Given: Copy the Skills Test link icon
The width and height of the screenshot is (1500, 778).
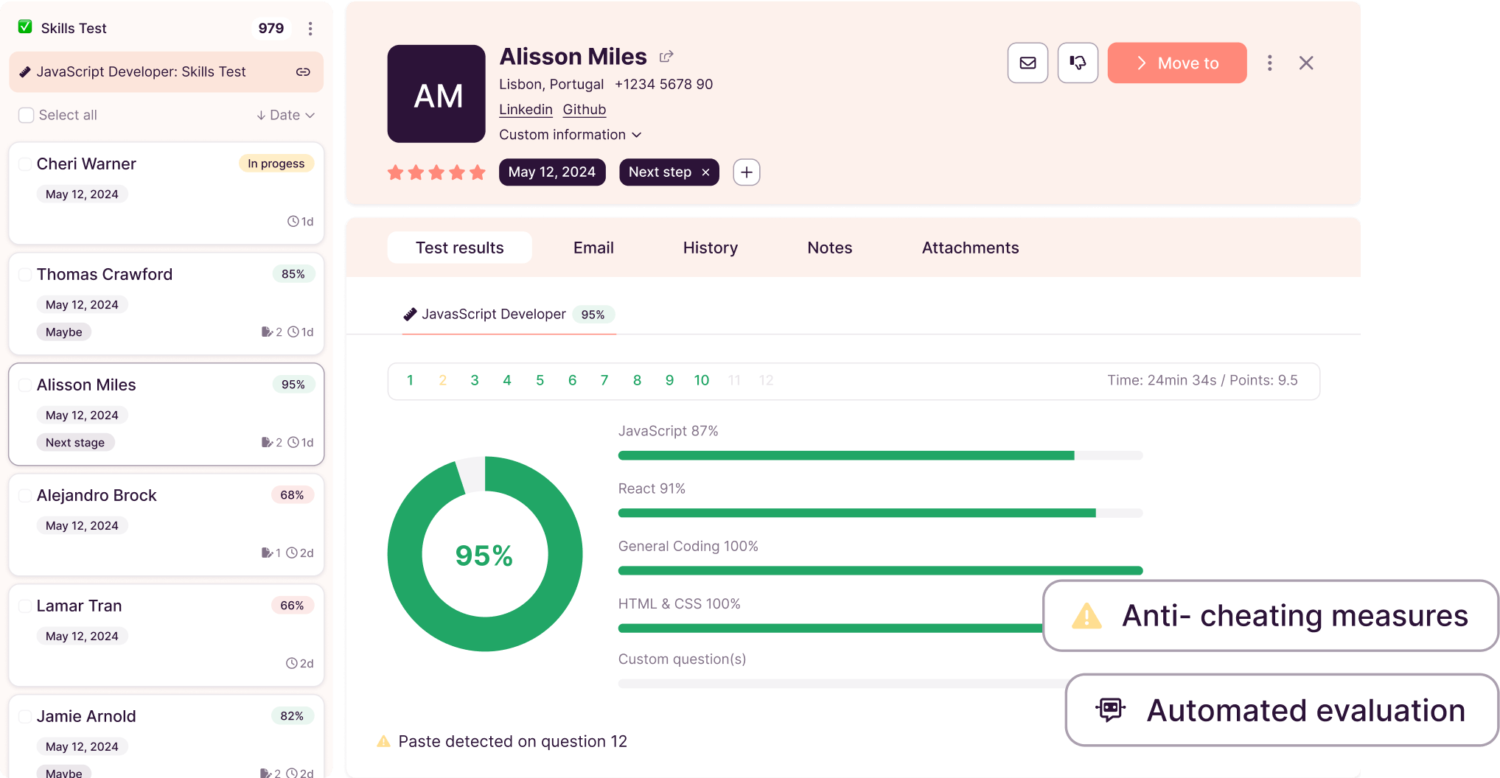Looking at the screenshot, I should [303, 72].
